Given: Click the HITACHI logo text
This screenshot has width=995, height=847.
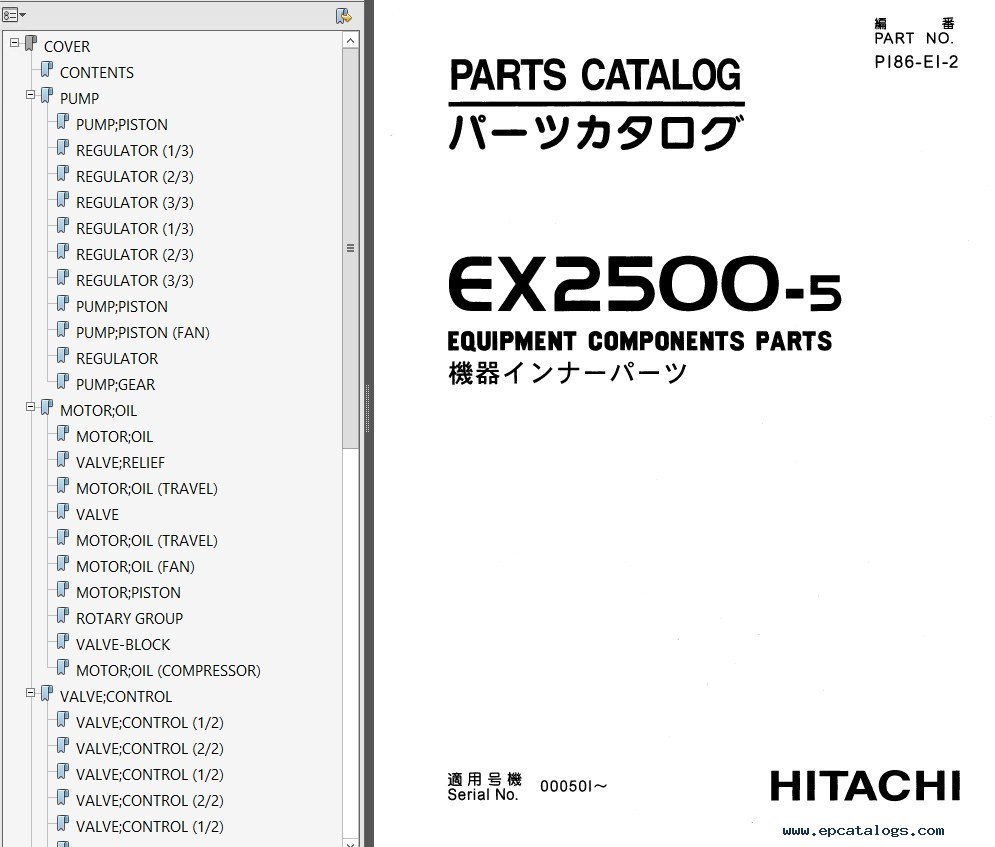Looking at the screenshot, I should pos(865,786).
